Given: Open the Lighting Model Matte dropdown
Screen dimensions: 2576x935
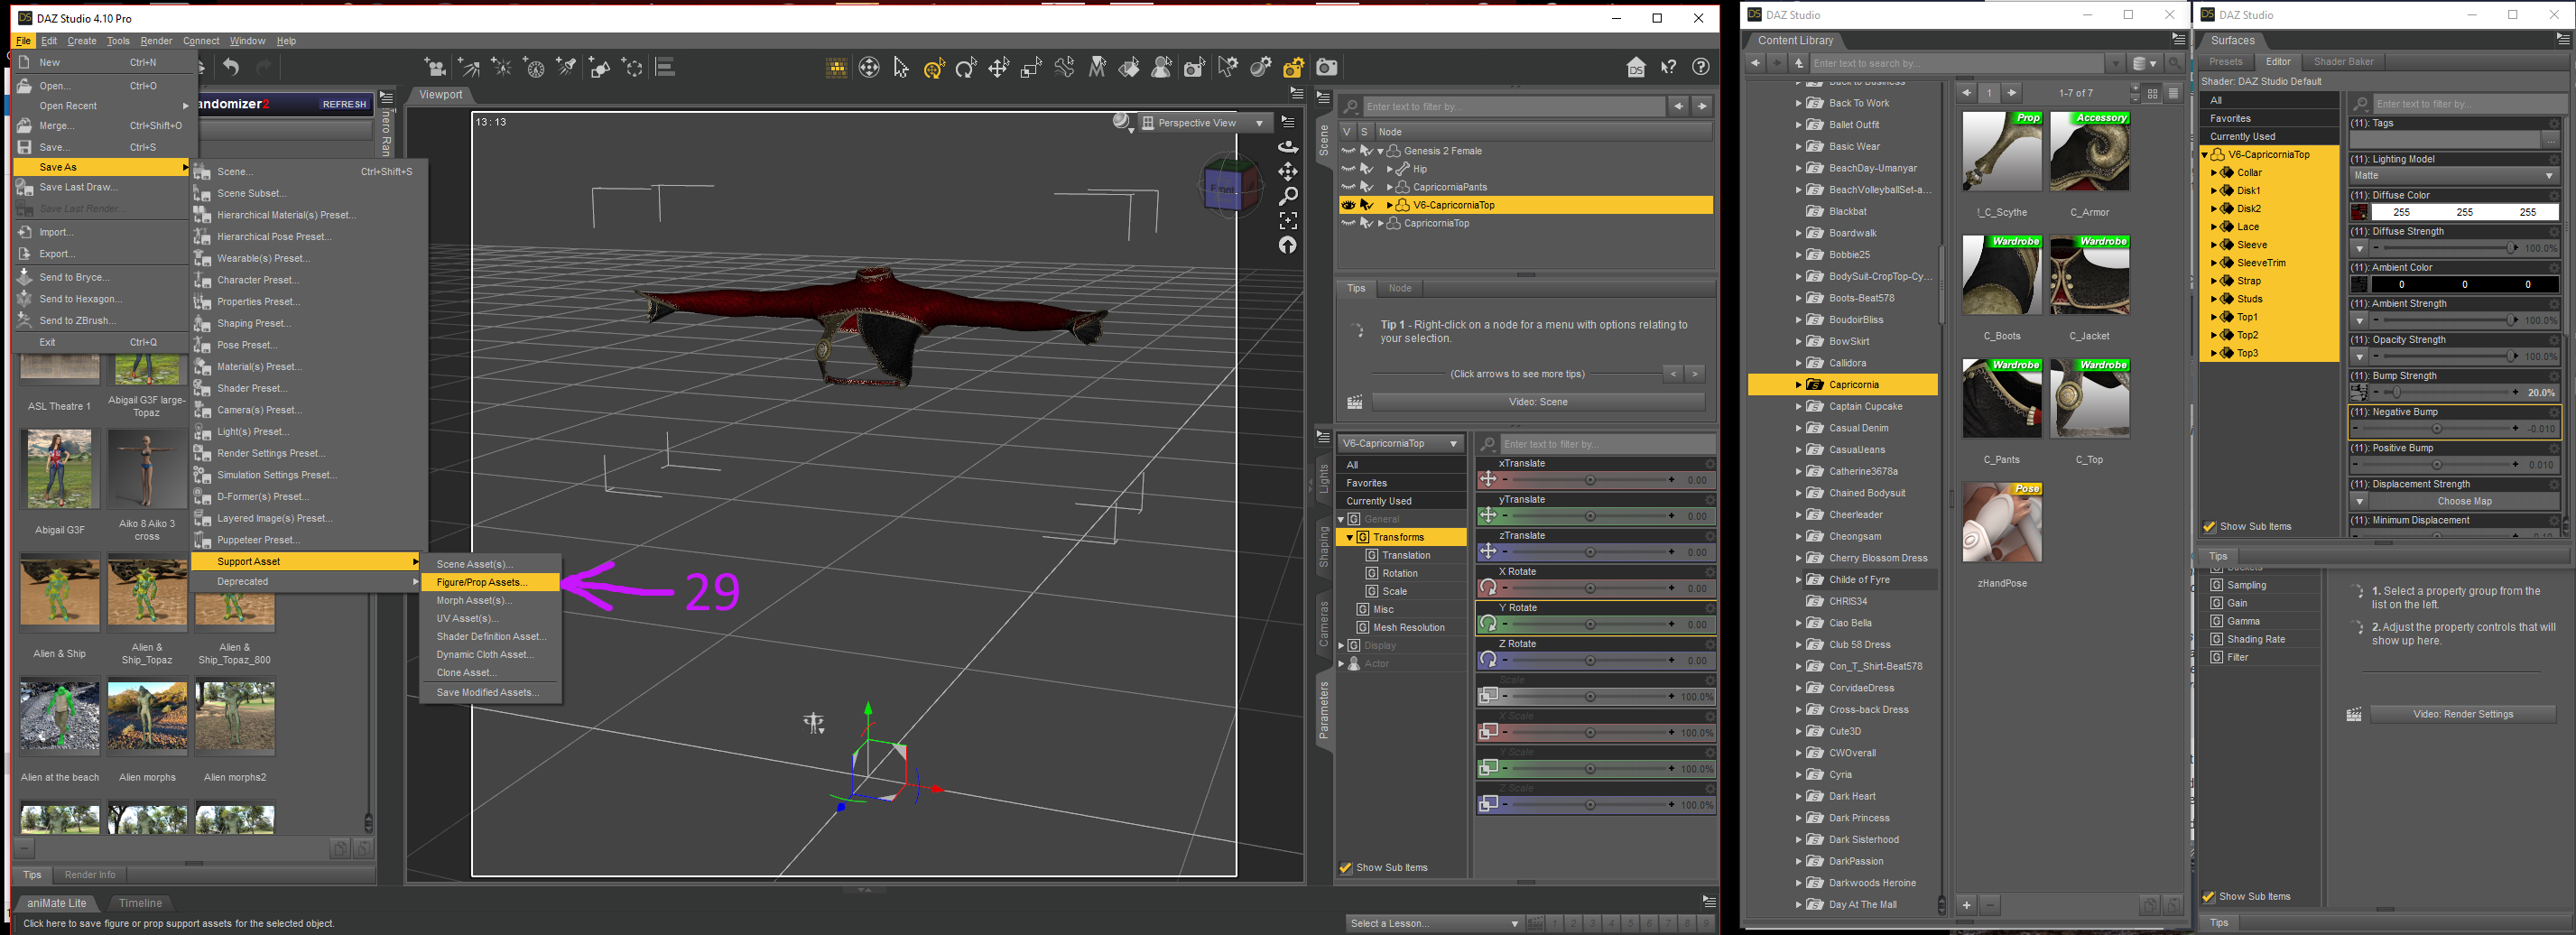Looking at the screenshot, I should [x=2452, y=176].
